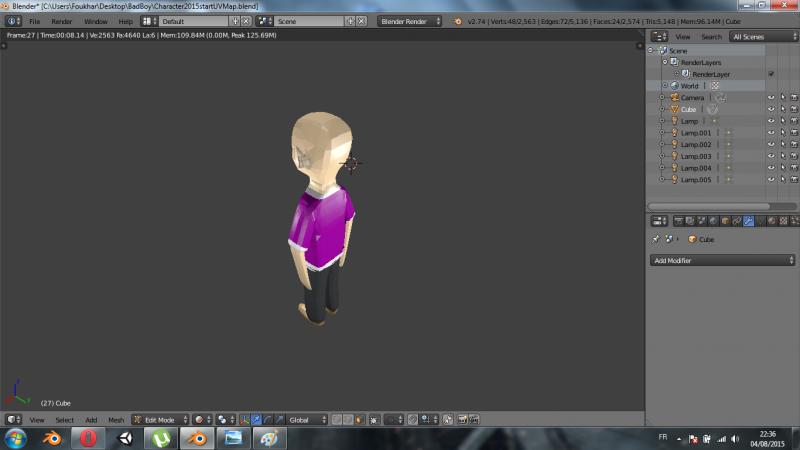Open the File menu
The image size is (800, 450).
tap(35, 21)
